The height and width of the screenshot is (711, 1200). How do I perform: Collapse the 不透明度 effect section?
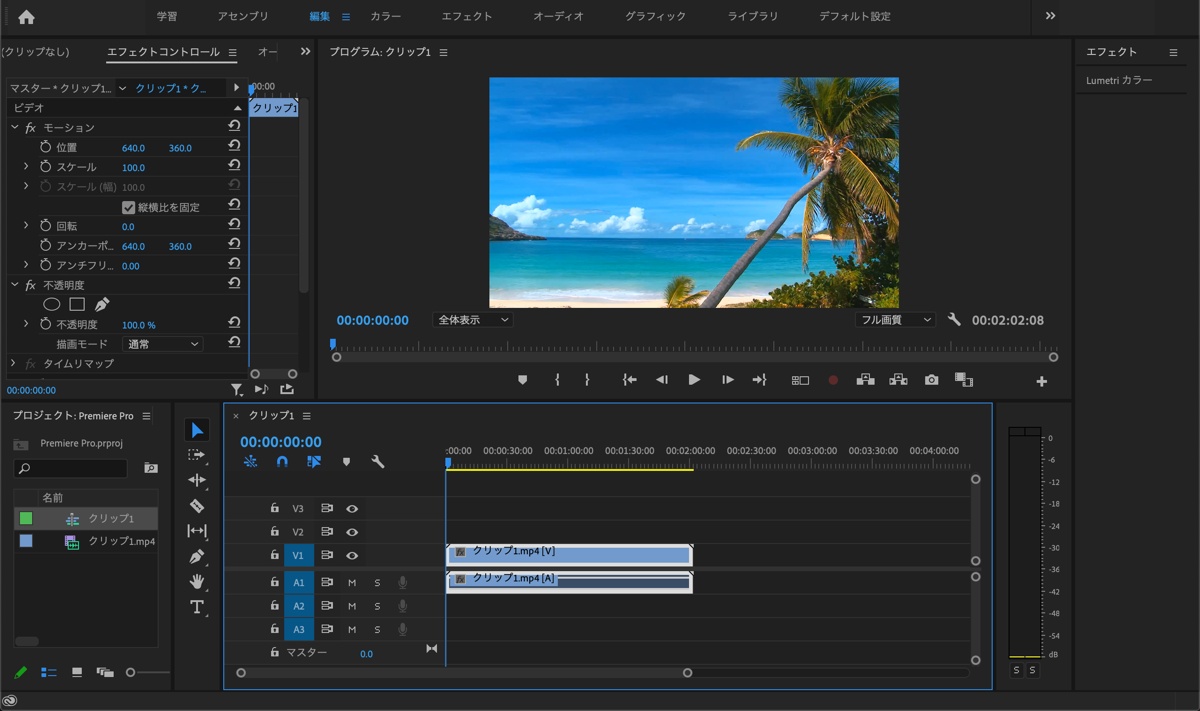(x=14, y=285)
